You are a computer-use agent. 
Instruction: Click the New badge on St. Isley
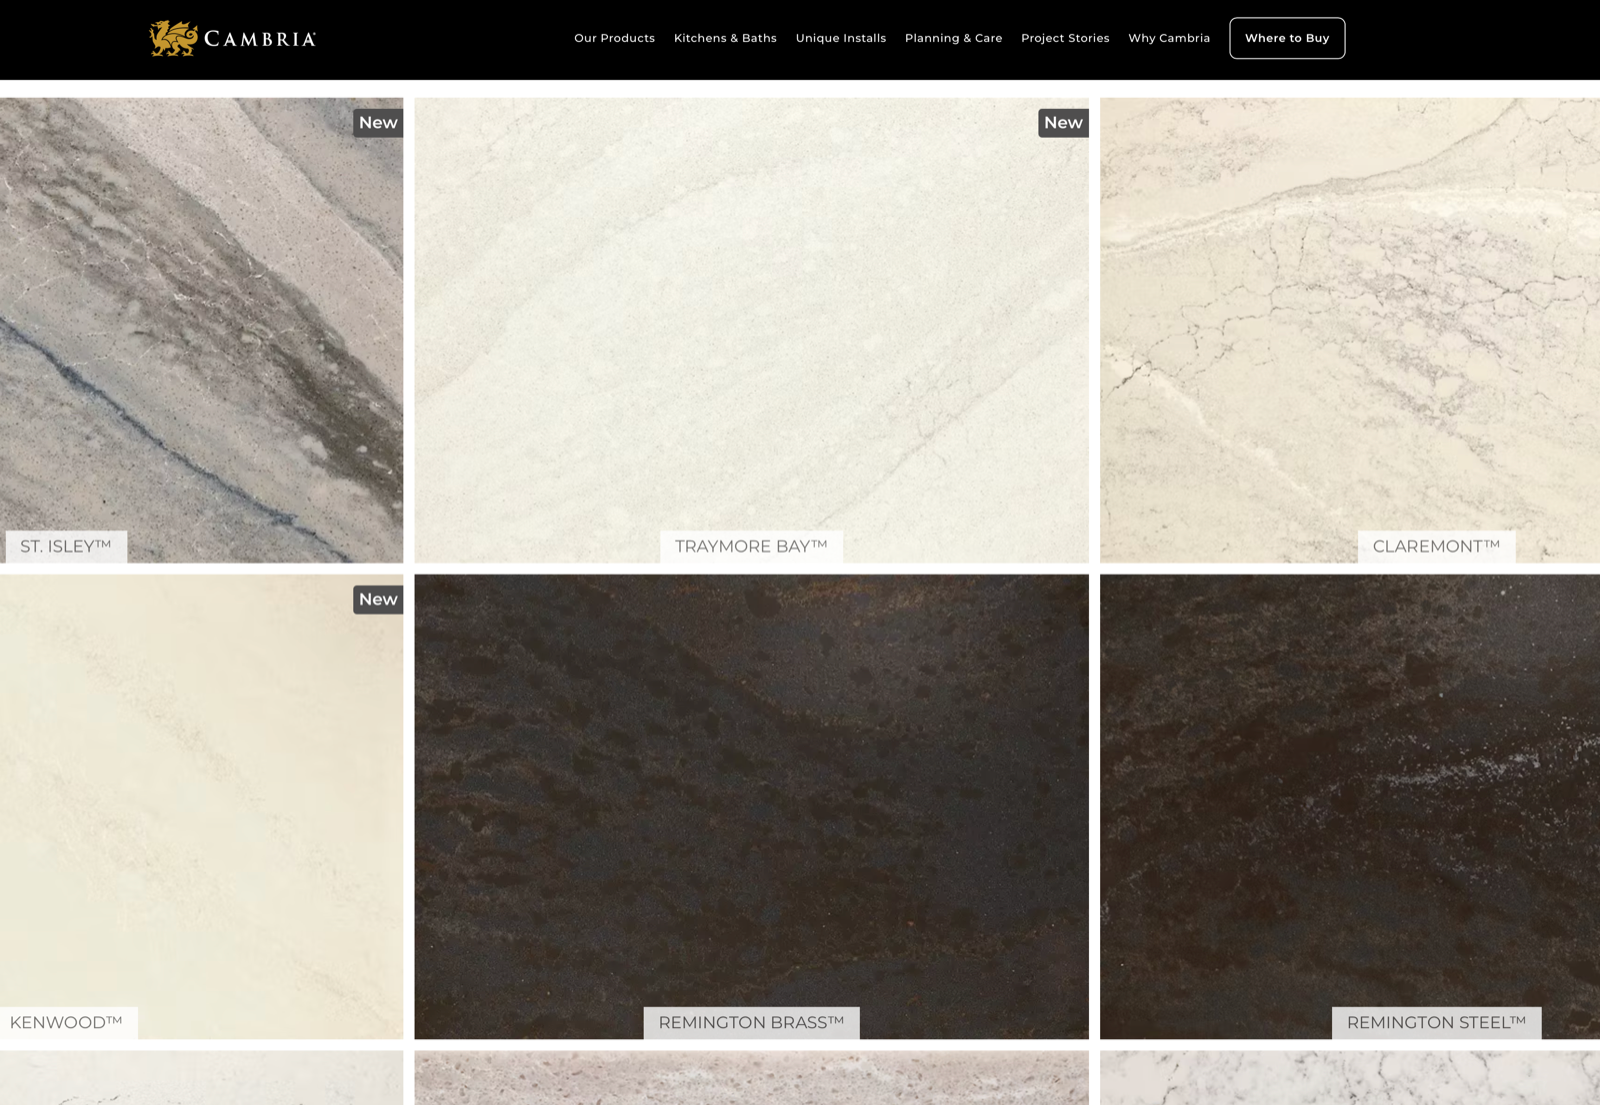[x=378, y=123]
